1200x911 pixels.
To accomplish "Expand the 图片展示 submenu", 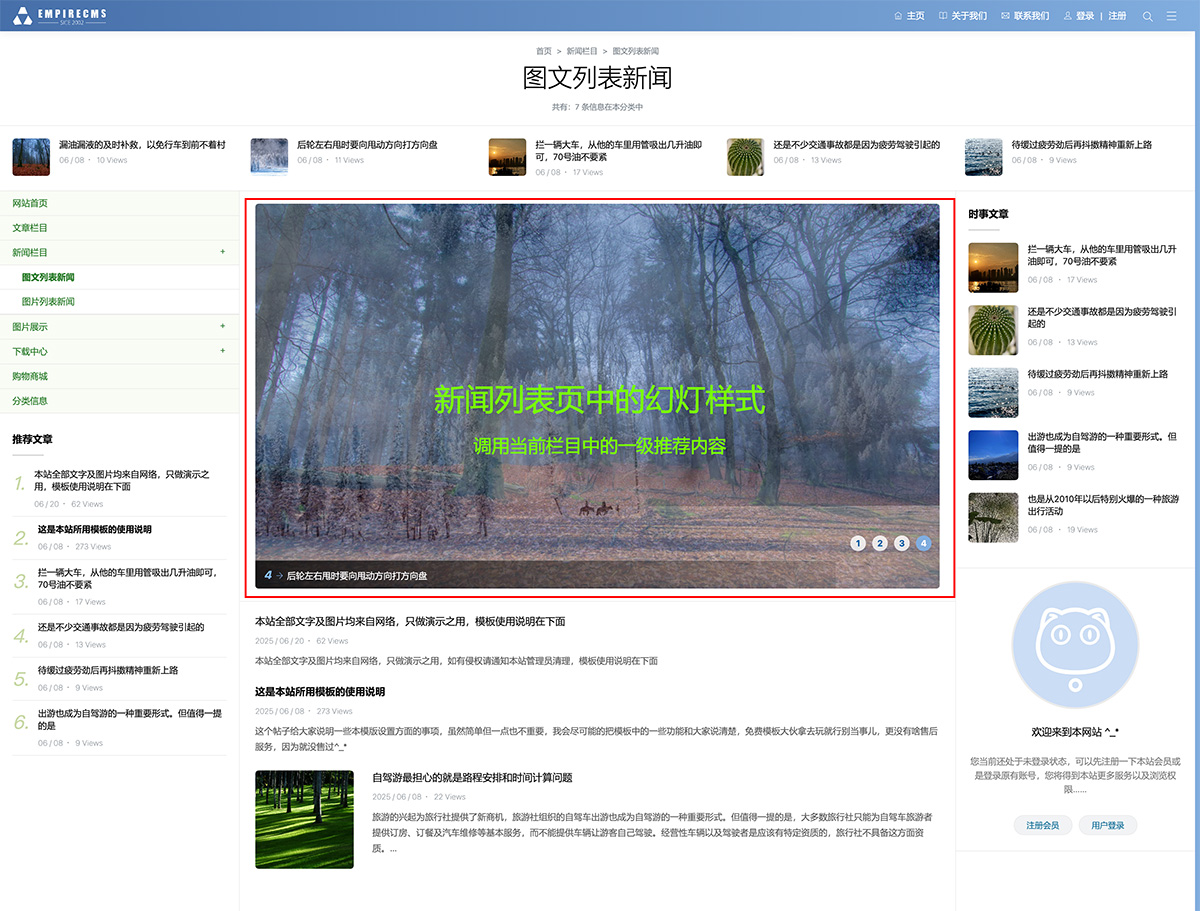I will [x=222, y=326].
